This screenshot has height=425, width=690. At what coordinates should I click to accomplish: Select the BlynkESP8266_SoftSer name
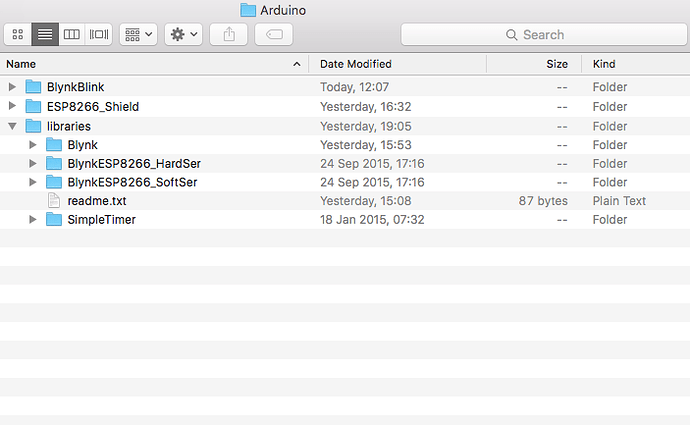(132, 182)
